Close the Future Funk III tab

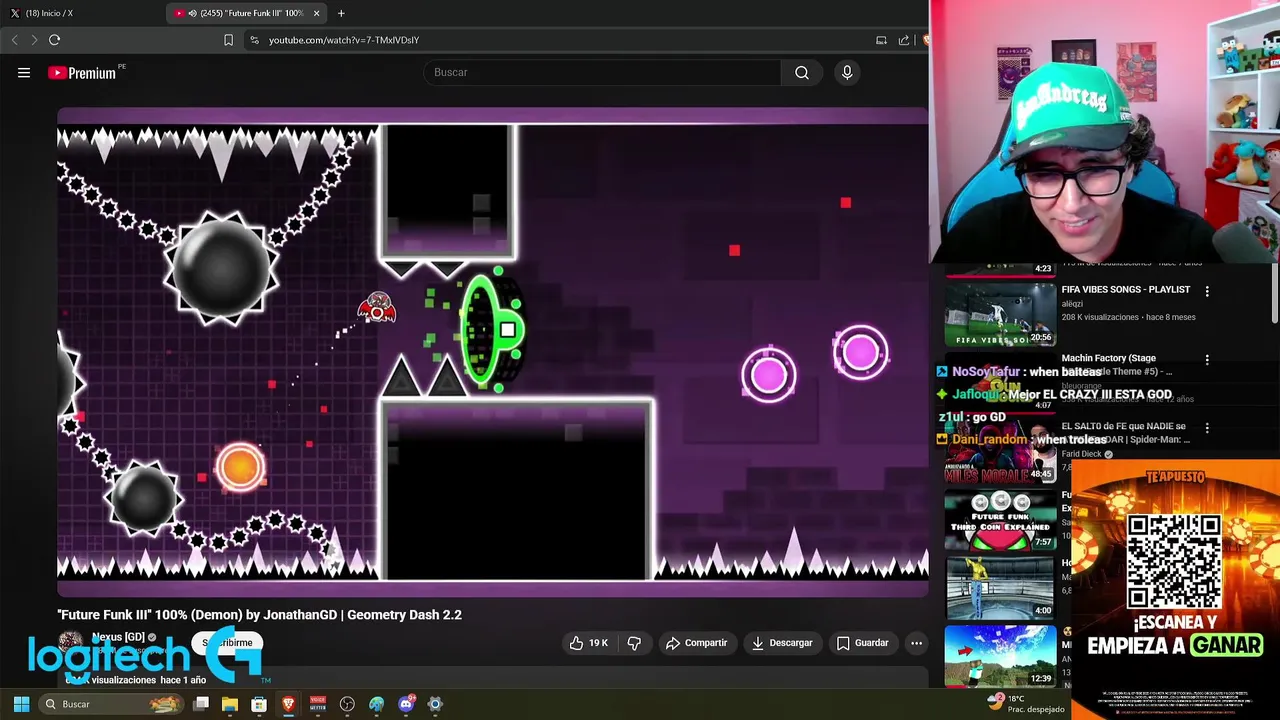[x=317, y=13]
